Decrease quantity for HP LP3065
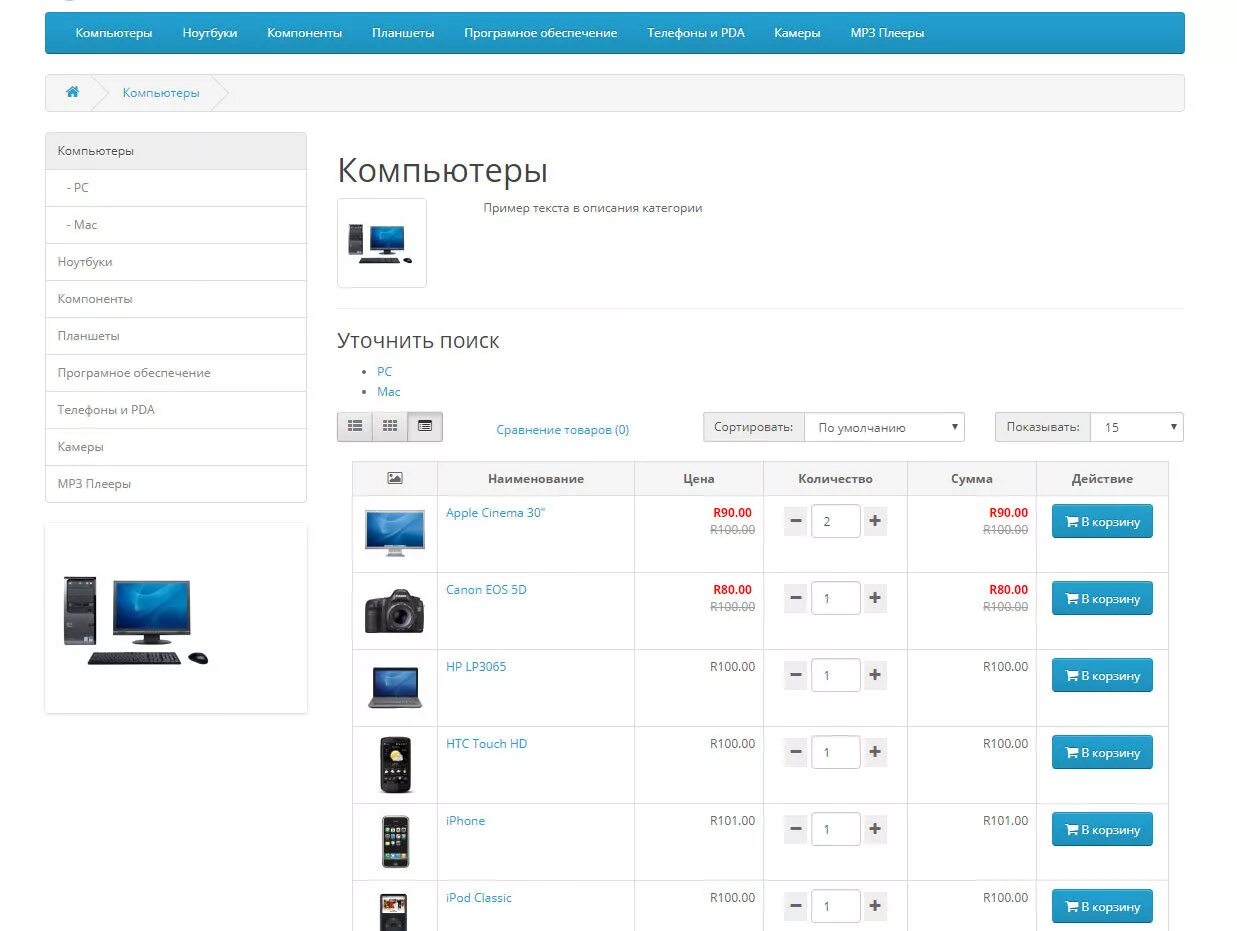Screen dimensions: 1237x931 tap(796, 675)
